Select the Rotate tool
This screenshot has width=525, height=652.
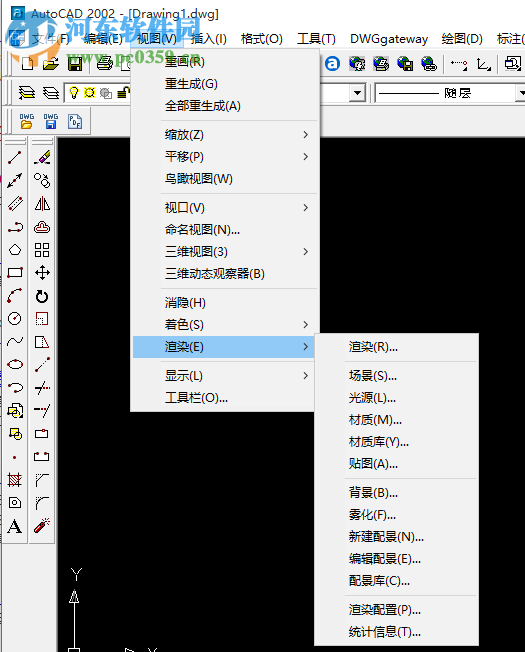(x=42, y=296)
